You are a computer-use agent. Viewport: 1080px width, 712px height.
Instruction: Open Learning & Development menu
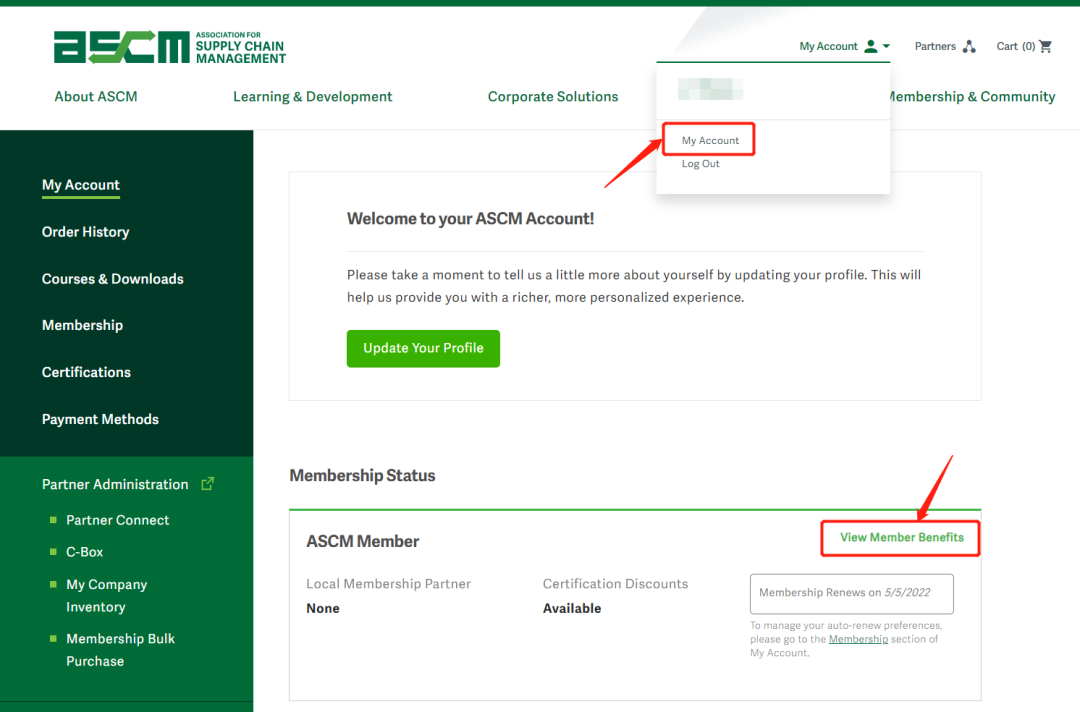tap(313, 96)
